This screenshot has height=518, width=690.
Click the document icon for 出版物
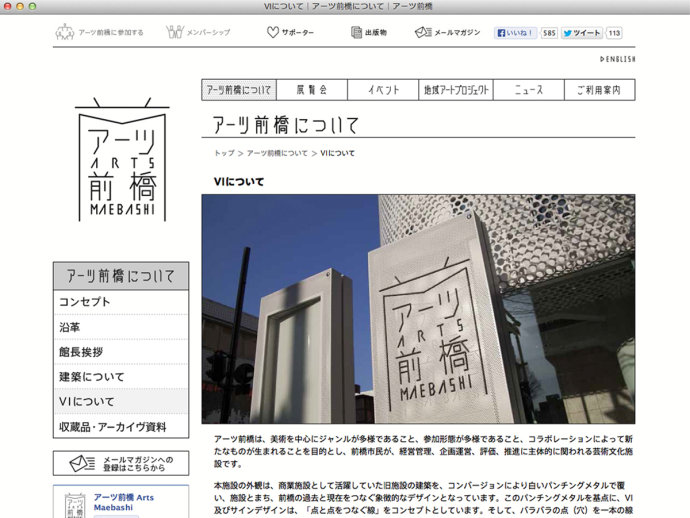(356, 32)
